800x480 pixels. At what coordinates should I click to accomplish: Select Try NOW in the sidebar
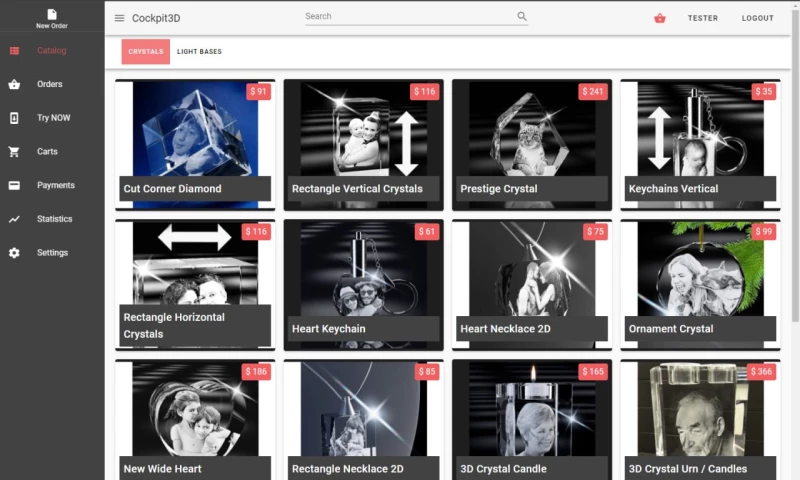pyautogui.click(x=54, y=118)
